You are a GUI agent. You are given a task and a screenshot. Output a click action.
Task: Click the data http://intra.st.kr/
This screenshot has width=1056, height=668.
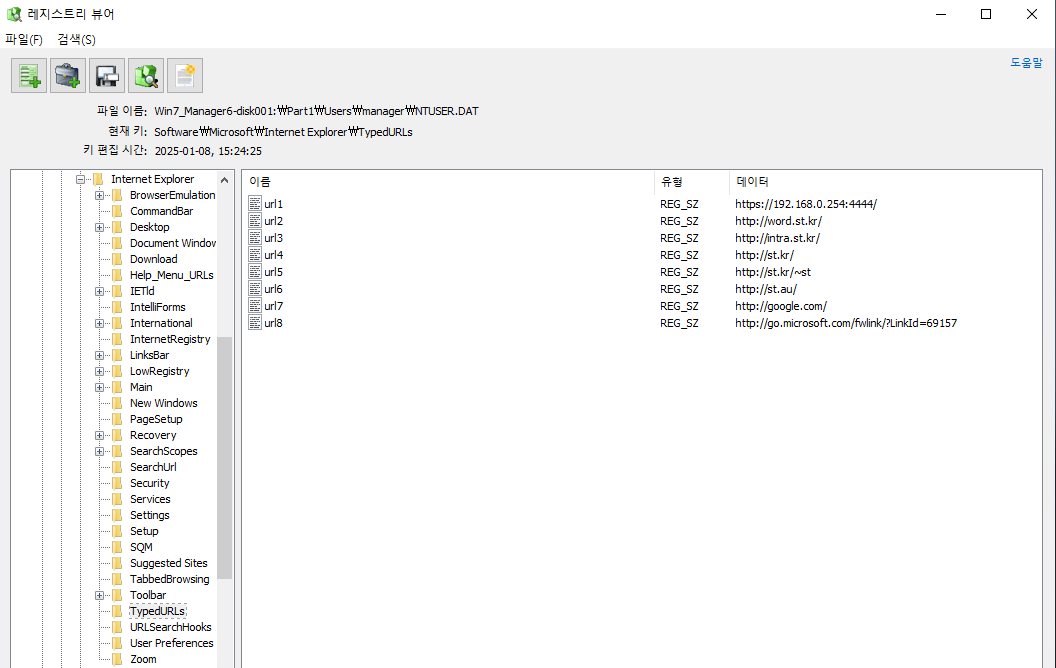click(777, 238)
